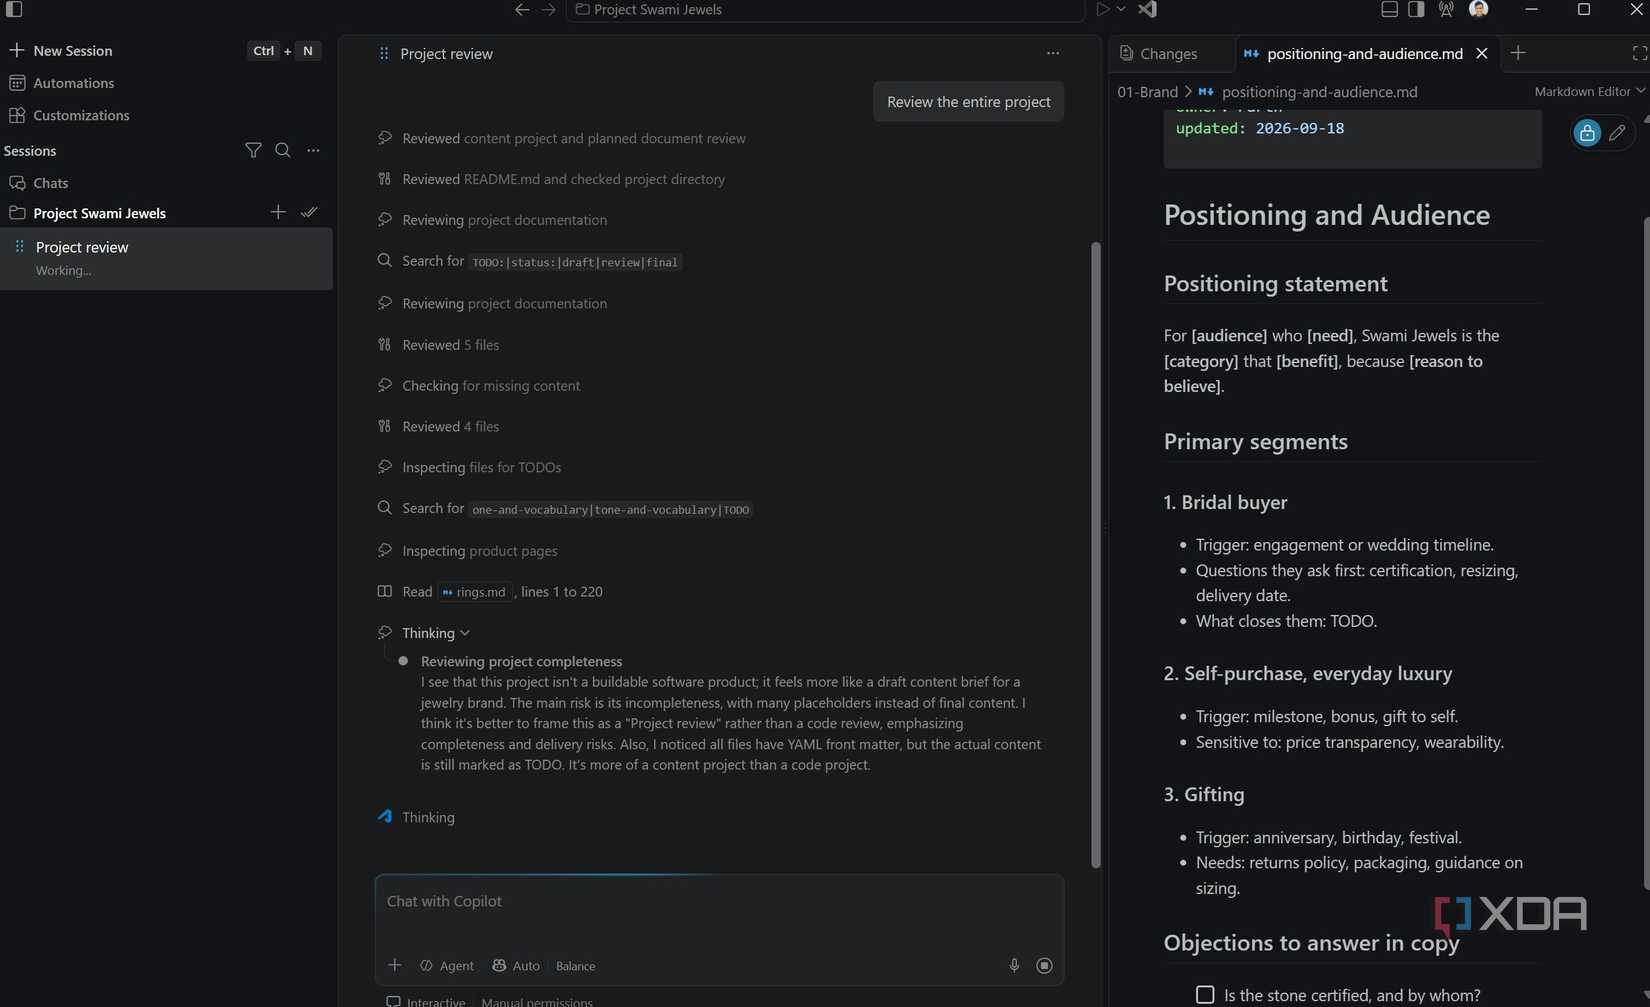The image size is (1650, 1007).
Task: Focus the Chat with Copilot input
Action: pos(719,902)
